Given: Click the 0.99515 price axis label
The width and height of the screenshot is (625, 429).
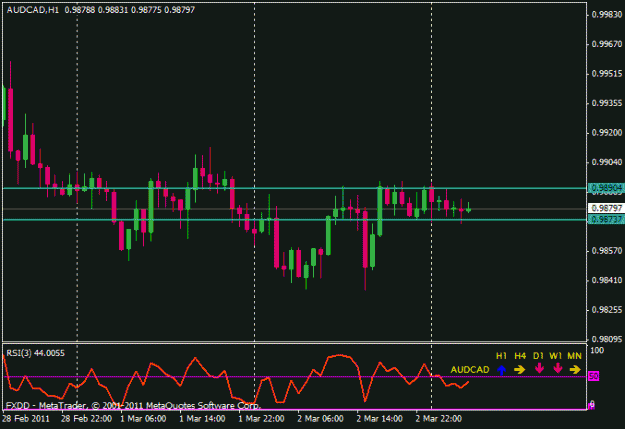Looking at the screenshot, I should [x=607, y=74].
